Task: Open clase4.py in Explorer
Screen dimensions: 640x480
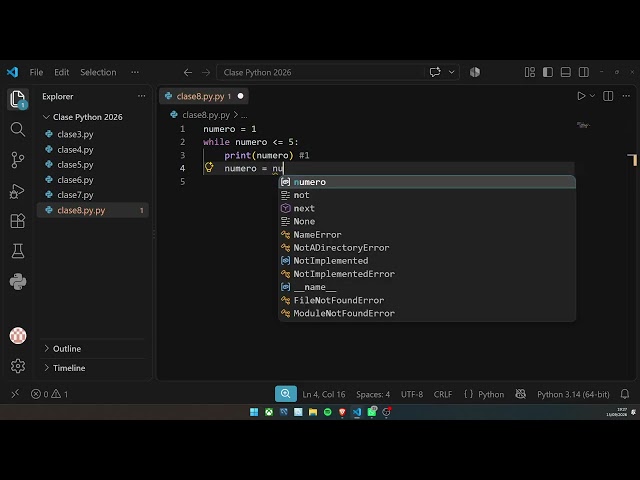Action: 75,150
